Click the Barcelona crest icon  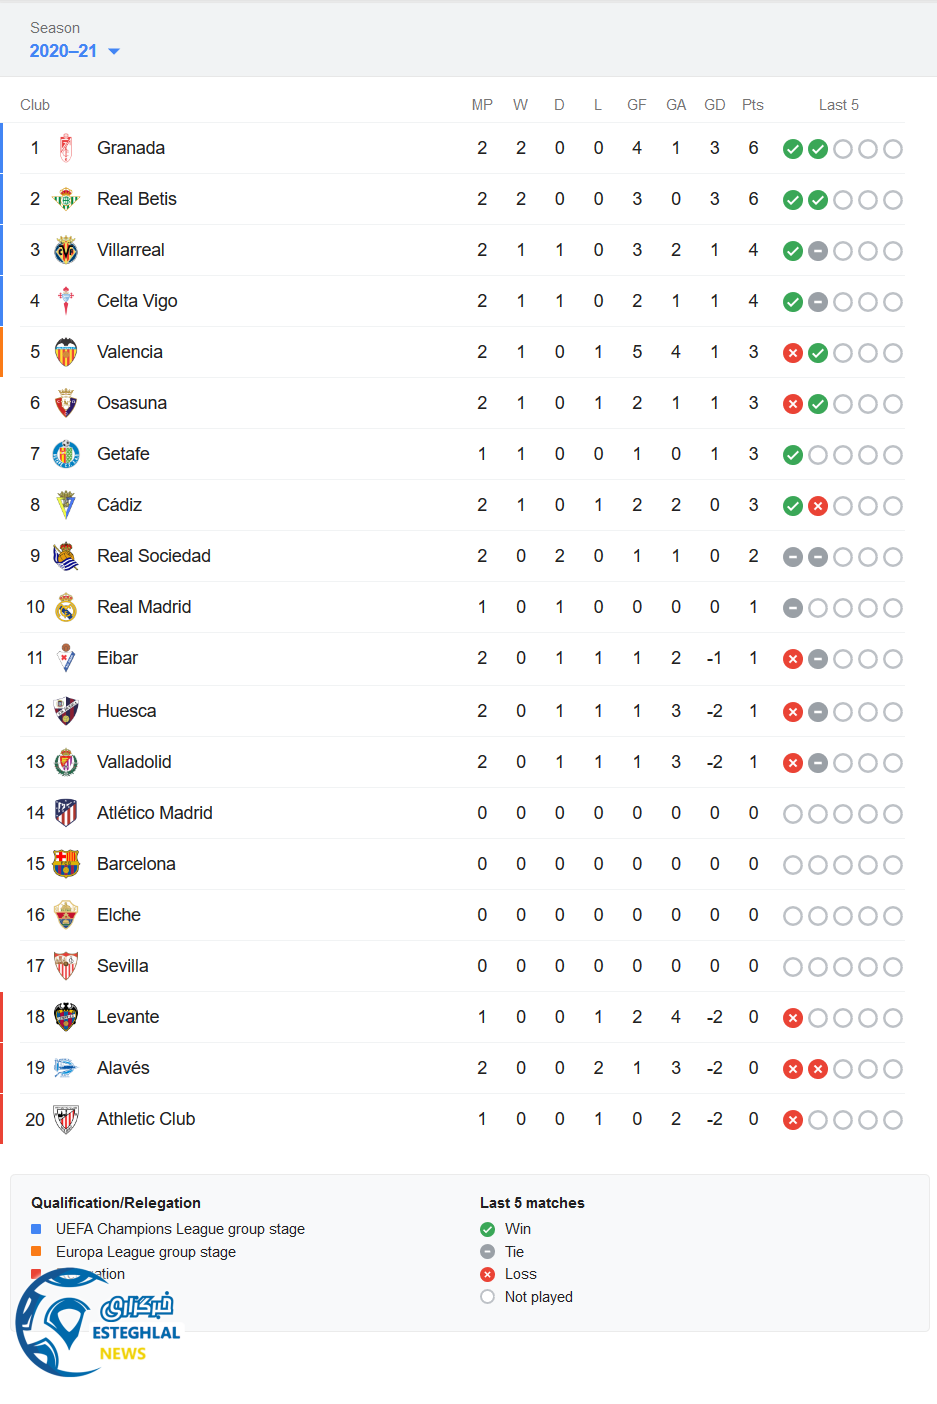(66, 864)
